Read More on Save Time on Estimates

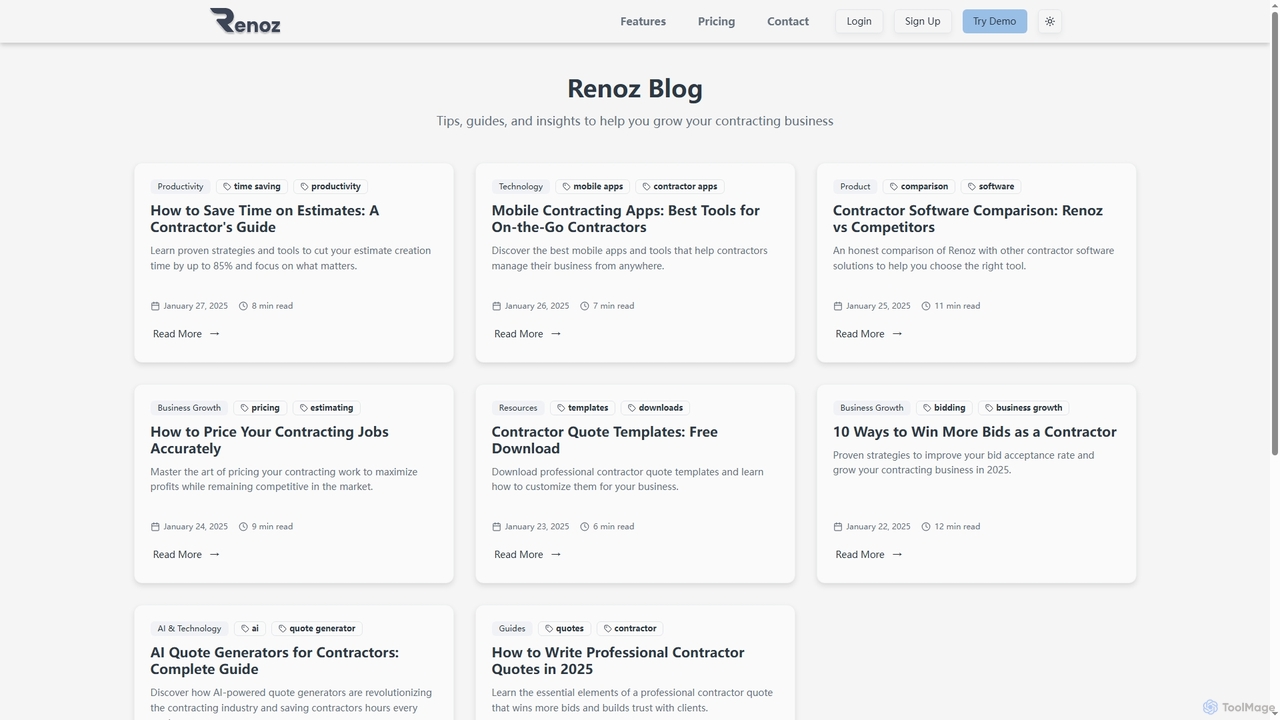186,334
